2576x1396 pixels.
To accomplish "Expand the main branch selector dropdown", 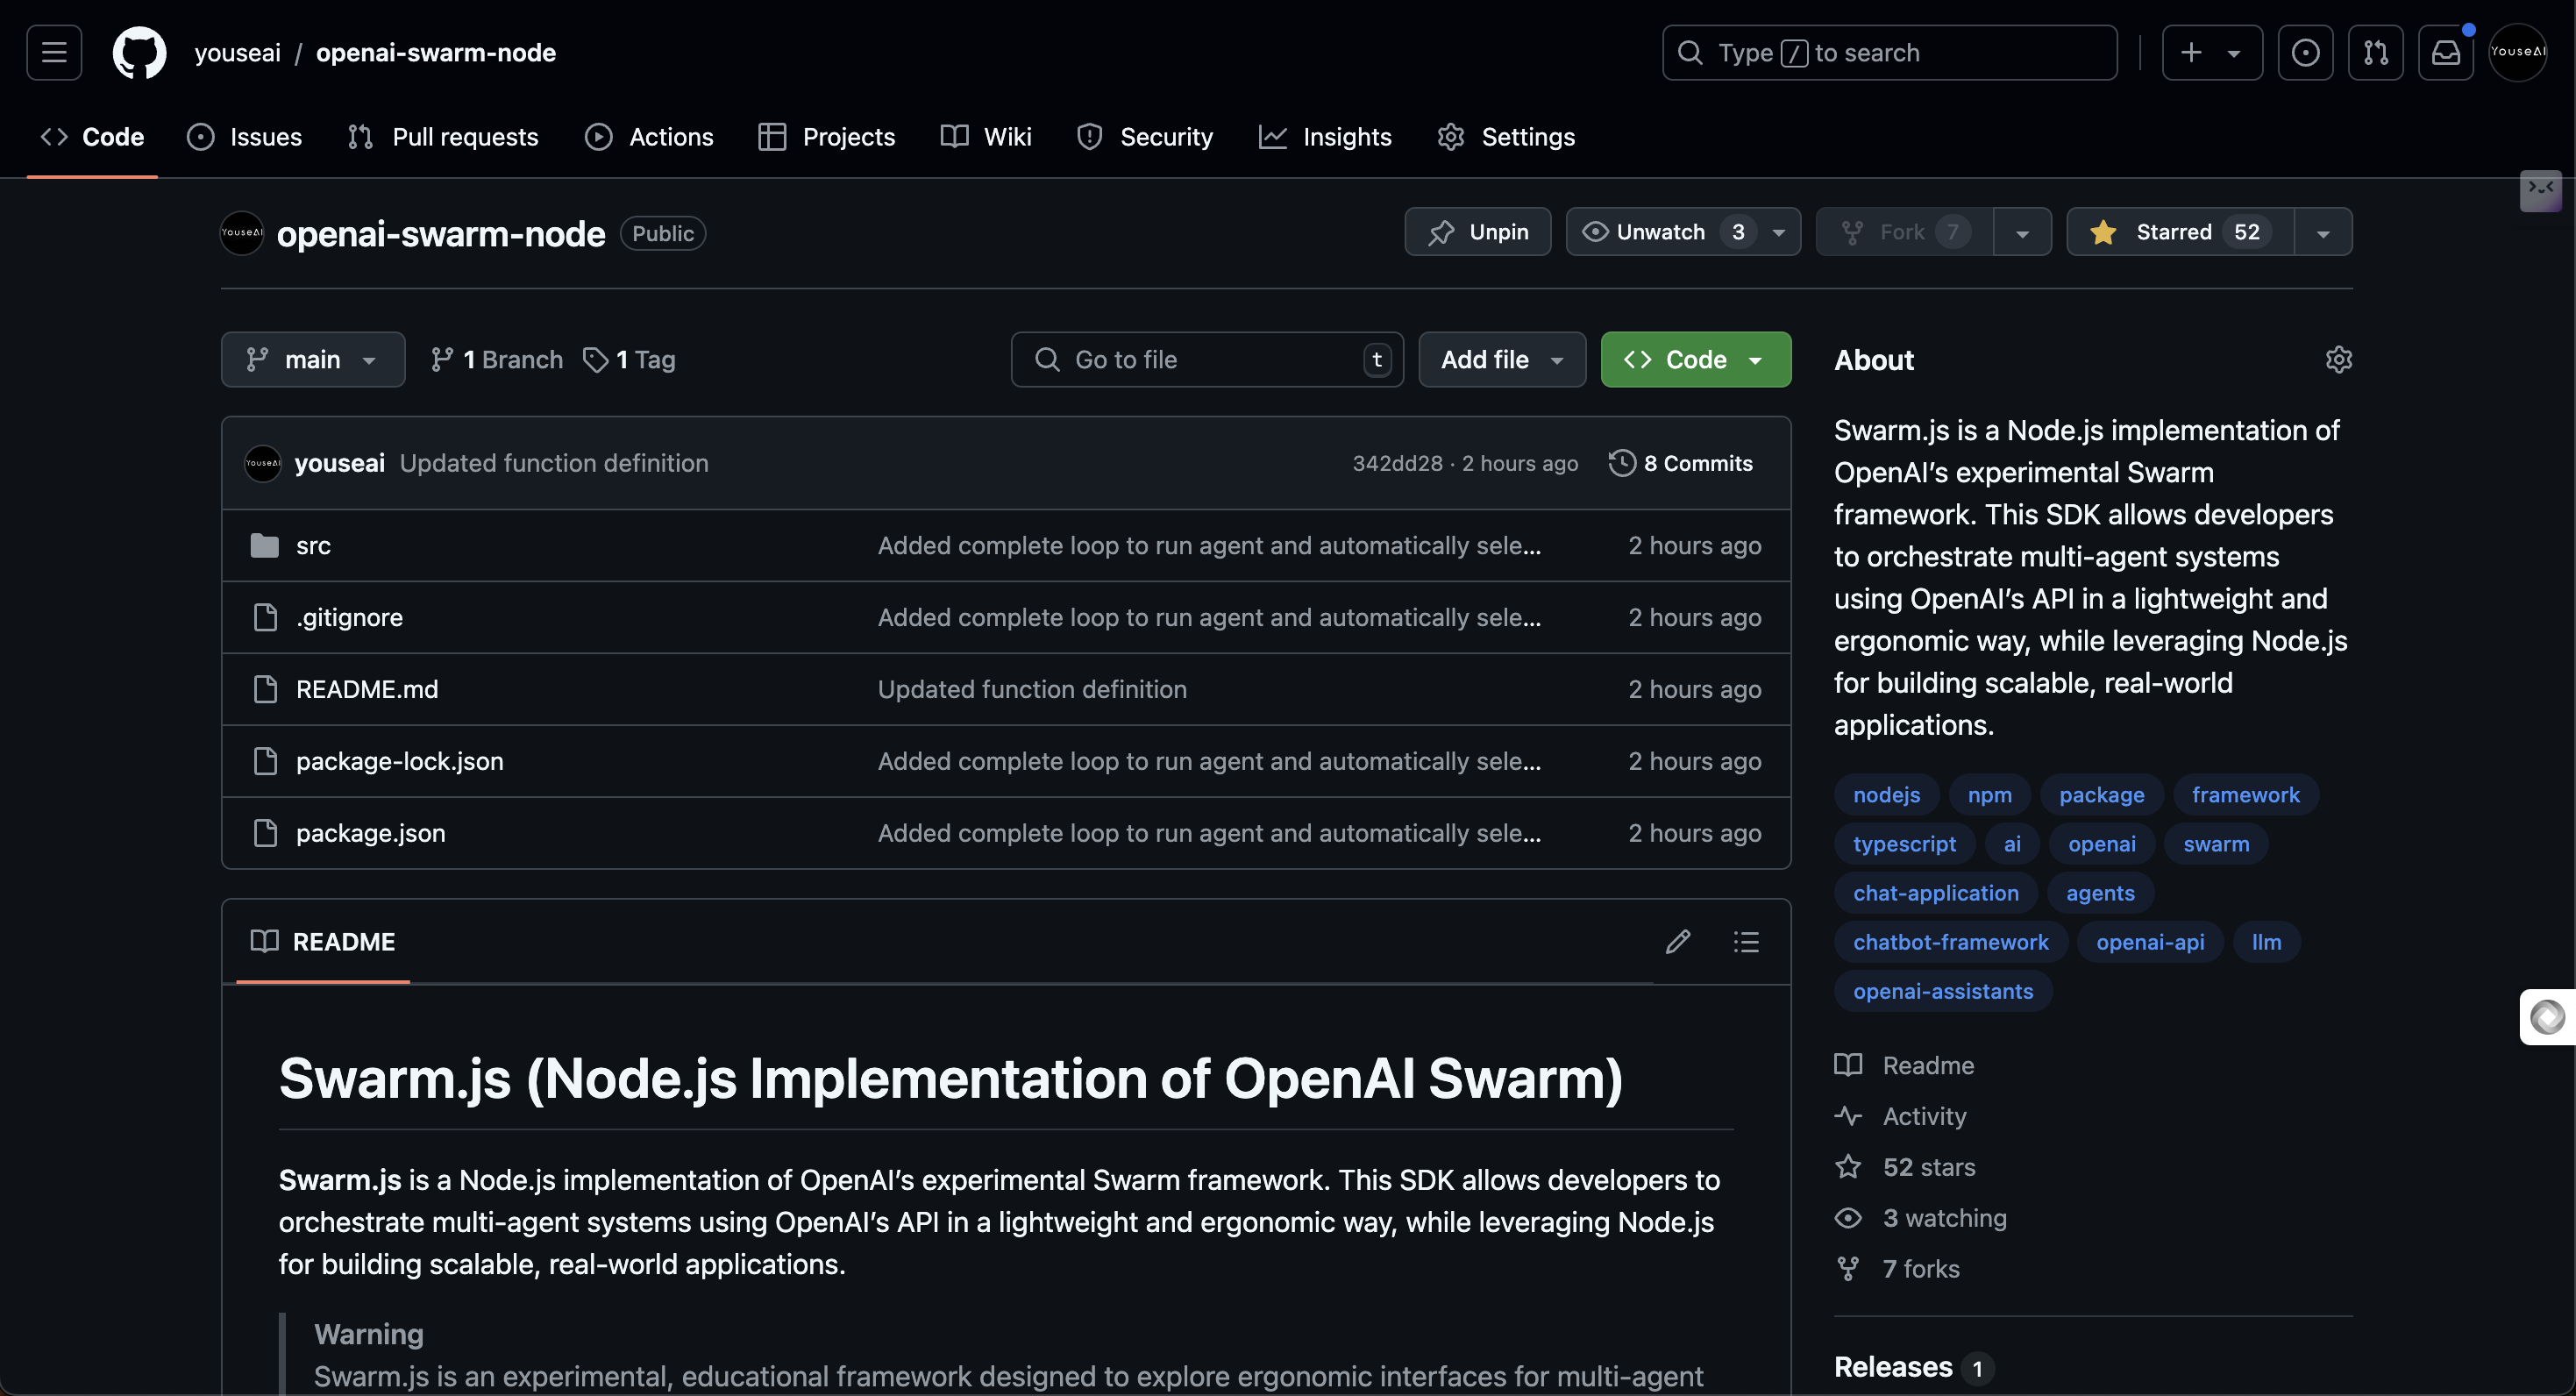I will (312, 359).
